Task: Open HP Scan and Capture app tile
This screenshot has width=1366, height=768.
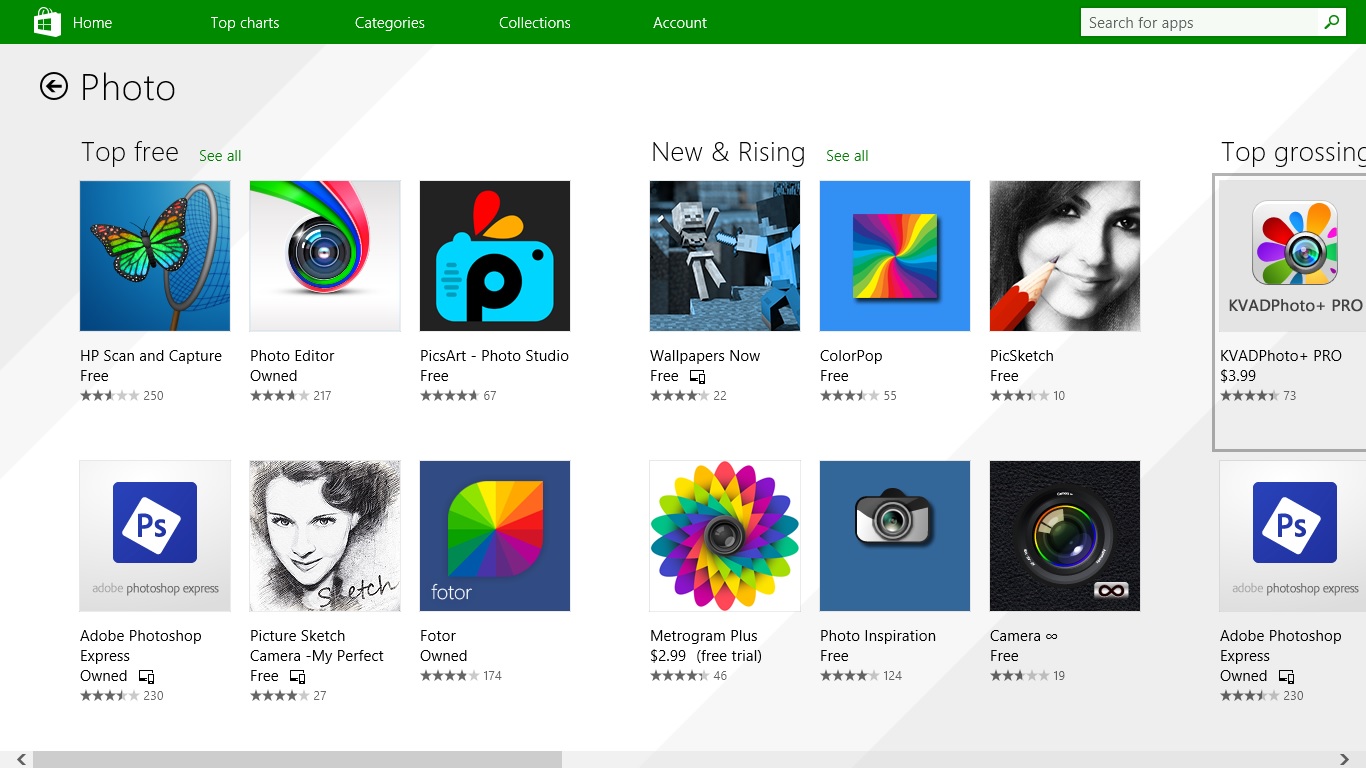Action: 155,256
